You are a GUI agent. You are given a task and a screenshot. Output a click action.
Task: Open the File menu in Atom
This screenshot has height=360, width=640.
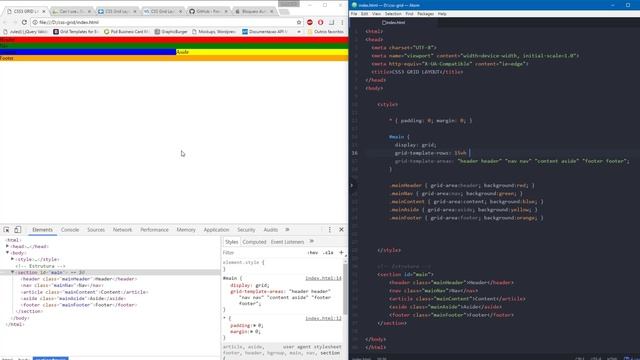click(x=354, y=14)
